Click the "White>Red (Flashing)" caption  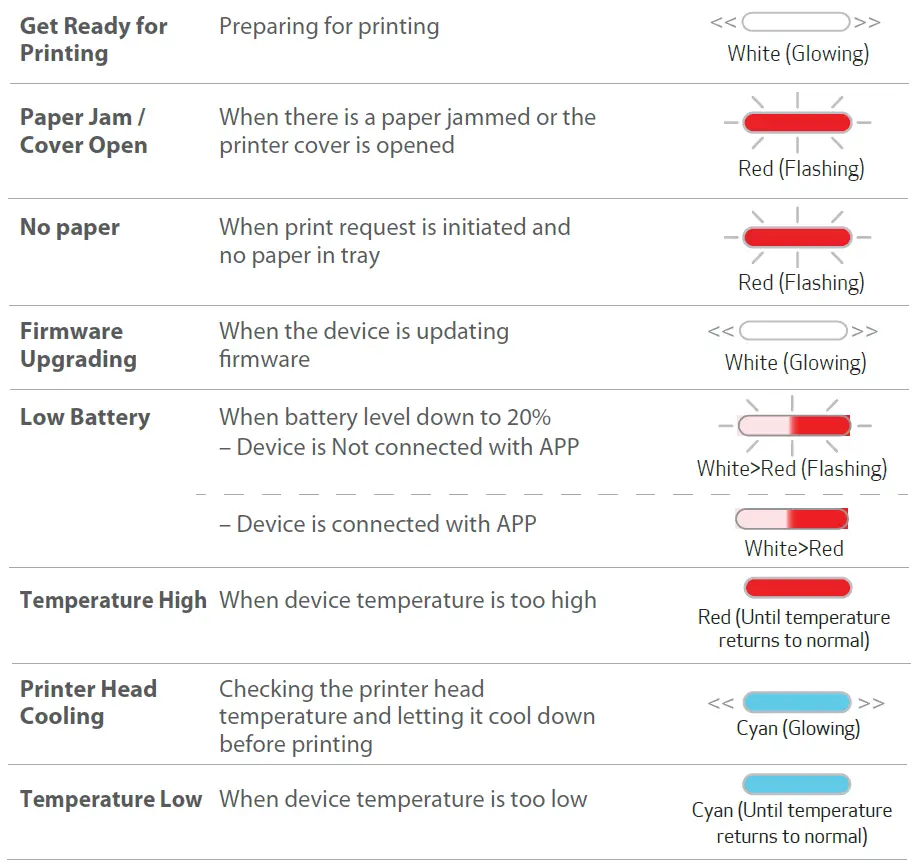(x=792, y=468)
